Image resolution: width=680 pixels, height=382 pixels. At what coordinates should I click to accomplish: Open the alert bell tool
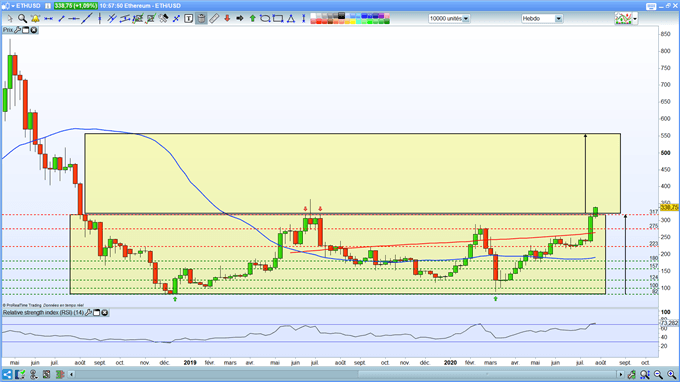(x=35, y=19)
